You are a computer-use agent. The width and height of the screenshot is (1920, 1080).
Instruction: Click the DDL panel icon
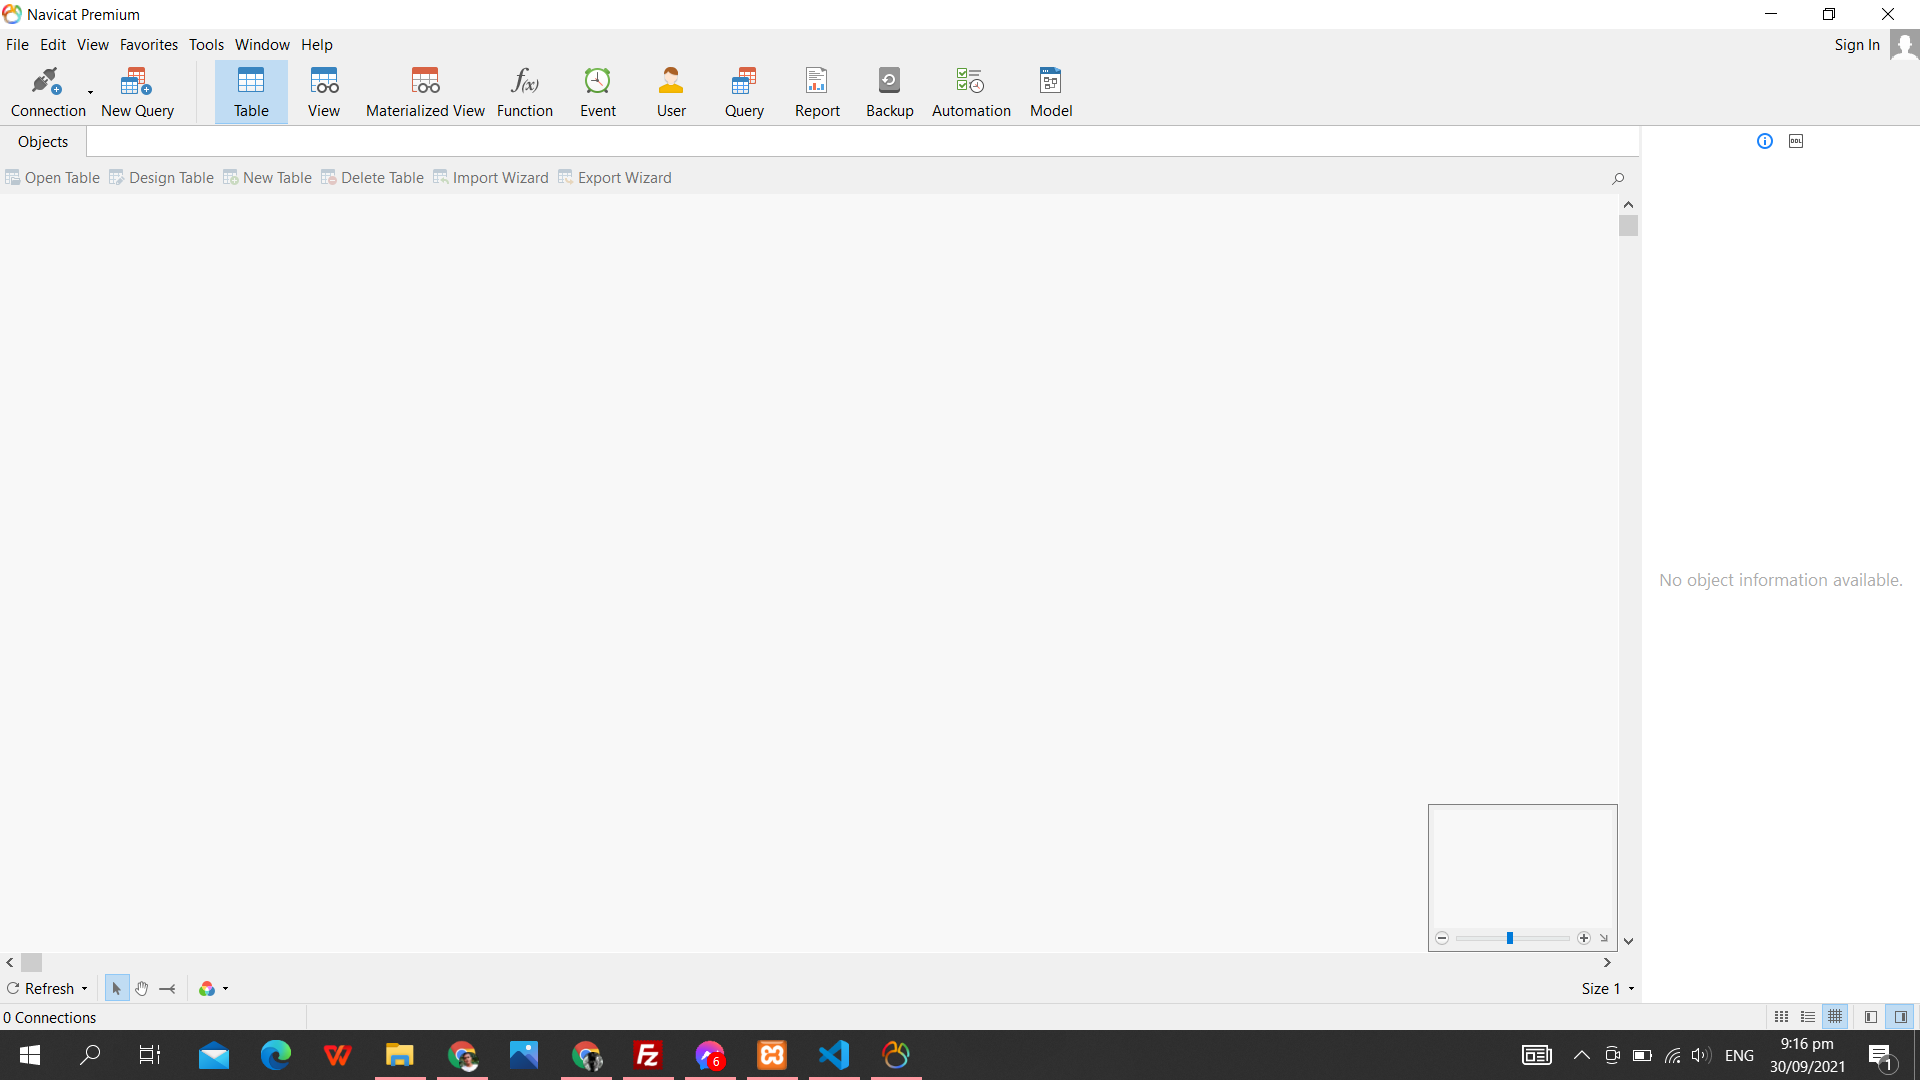click(x=1796, y=141)
